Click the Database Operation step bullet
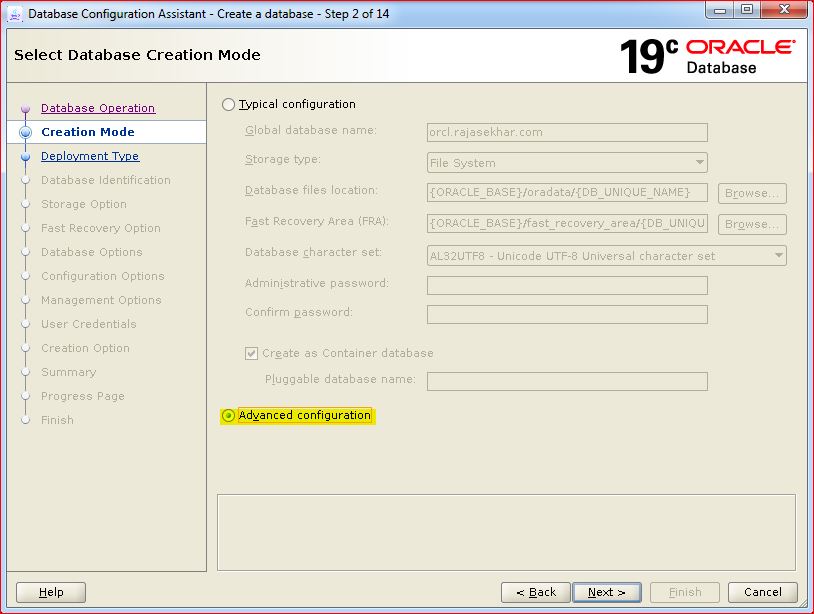 [26, 109]
